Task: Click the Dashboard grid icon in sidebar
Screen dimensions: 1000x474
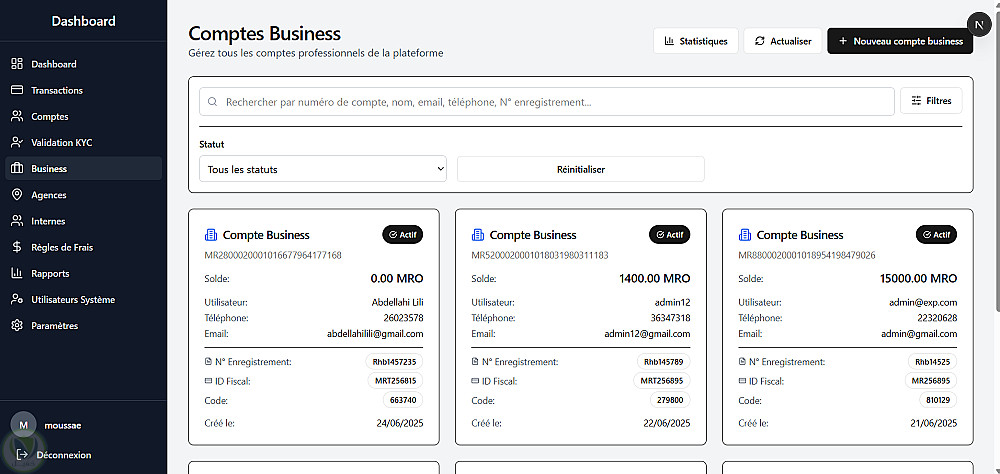Action: [17, 64]
